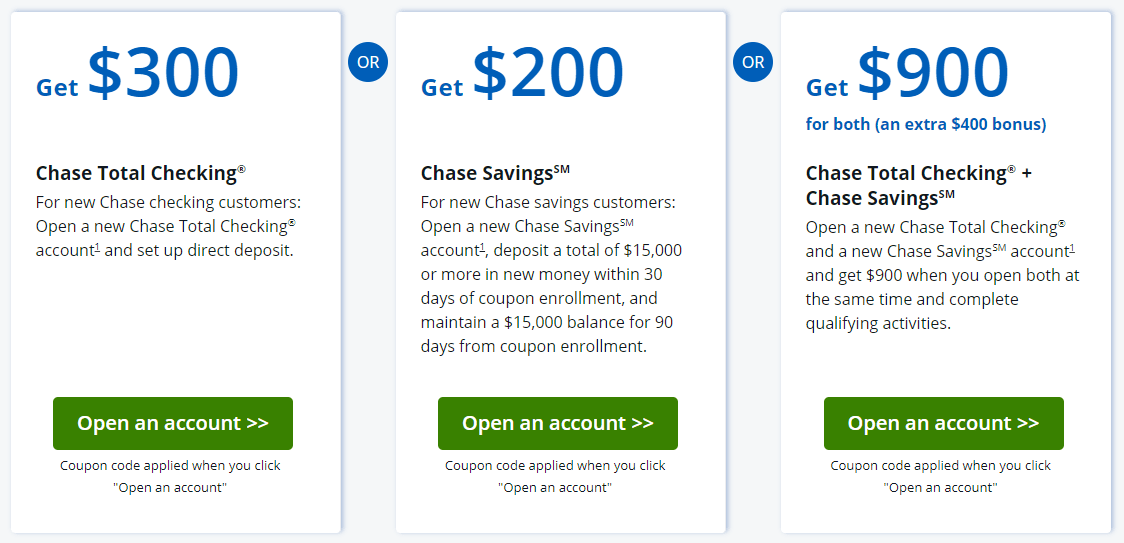Viewport: 1124px width, 543px height.
Task: Open an account for the $300 checking offer
Action: click(173, 423)
